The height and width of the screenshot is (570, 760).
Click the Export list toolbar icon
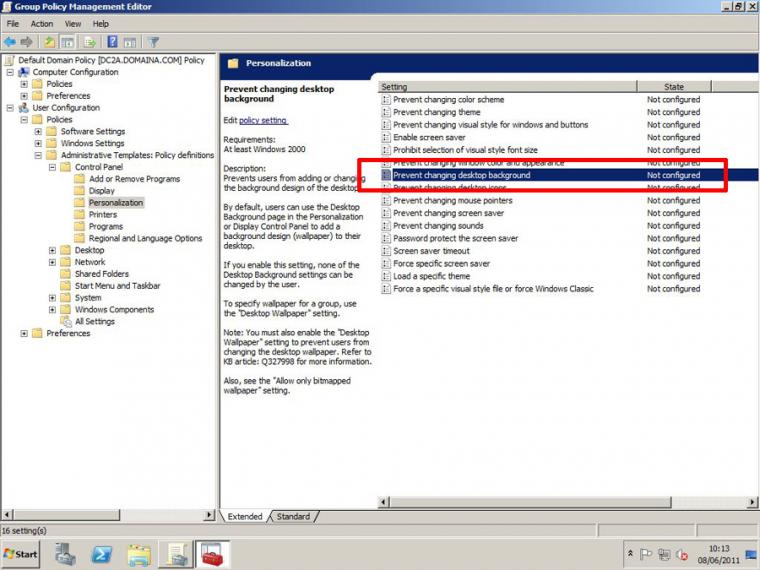click(90, 42)
